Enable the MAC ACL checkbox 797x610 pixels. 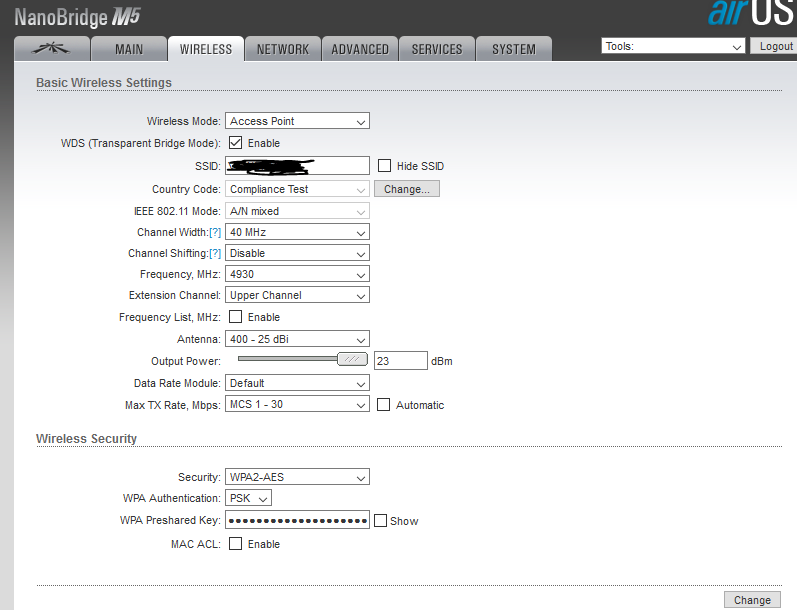point(236,544)
